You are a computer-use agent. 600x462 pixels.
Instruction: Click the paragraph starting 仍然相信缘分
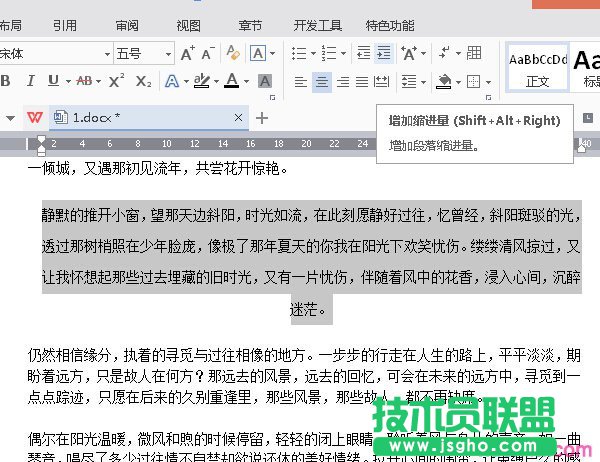pos(304,376)
